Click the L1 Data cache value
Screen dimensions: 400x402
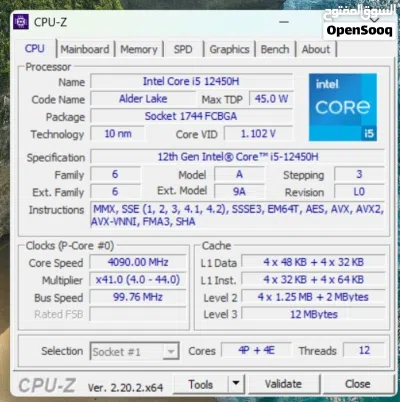pyautogui.click(x=313, y=262)
